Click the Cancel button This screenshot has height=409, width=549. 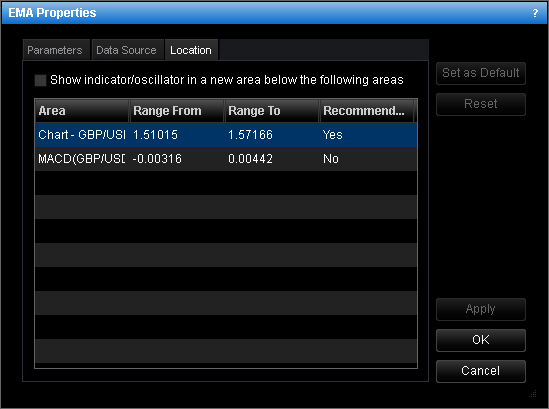[x=481, y=371]
